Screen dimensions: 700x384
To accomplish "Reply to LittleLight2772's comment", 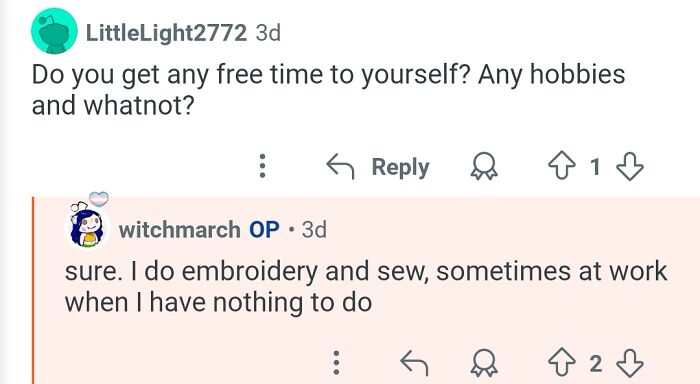I will (378, 167).
